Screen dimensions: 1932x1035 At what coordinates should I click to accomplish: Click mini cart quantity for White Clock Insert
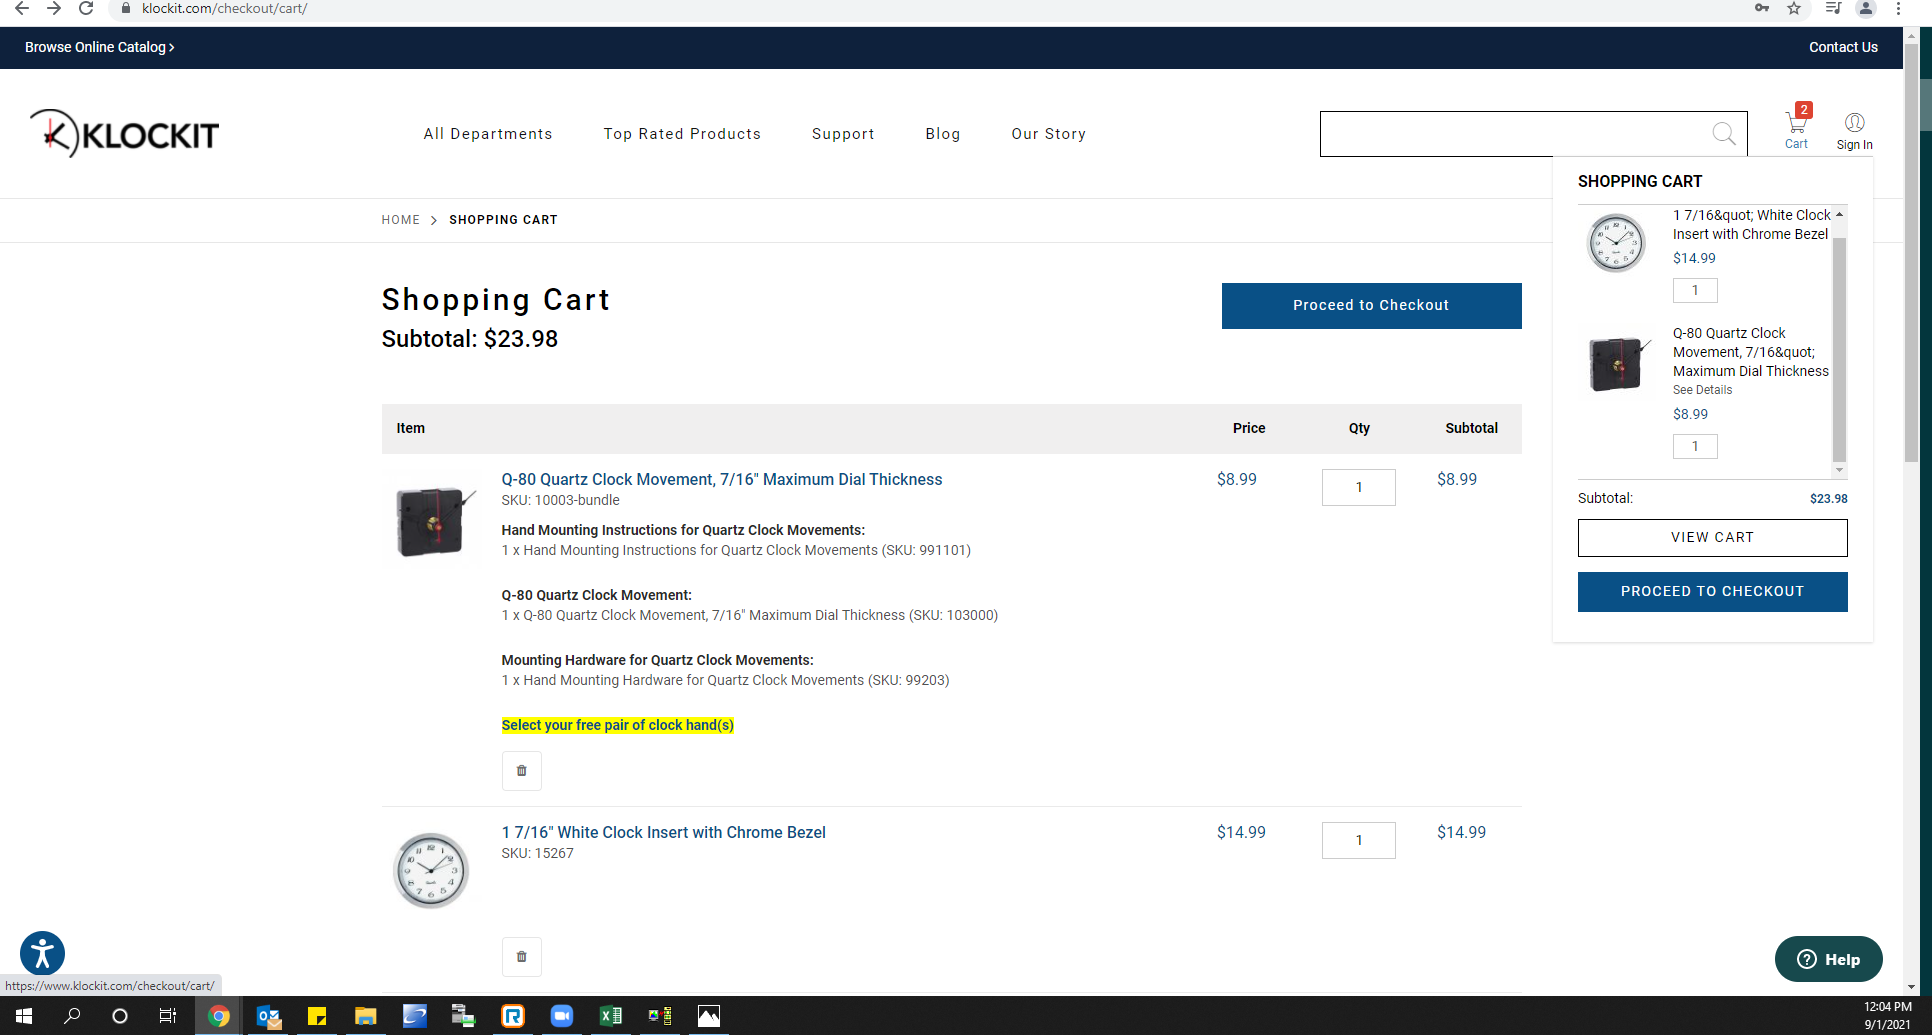tap(1695, 290)
